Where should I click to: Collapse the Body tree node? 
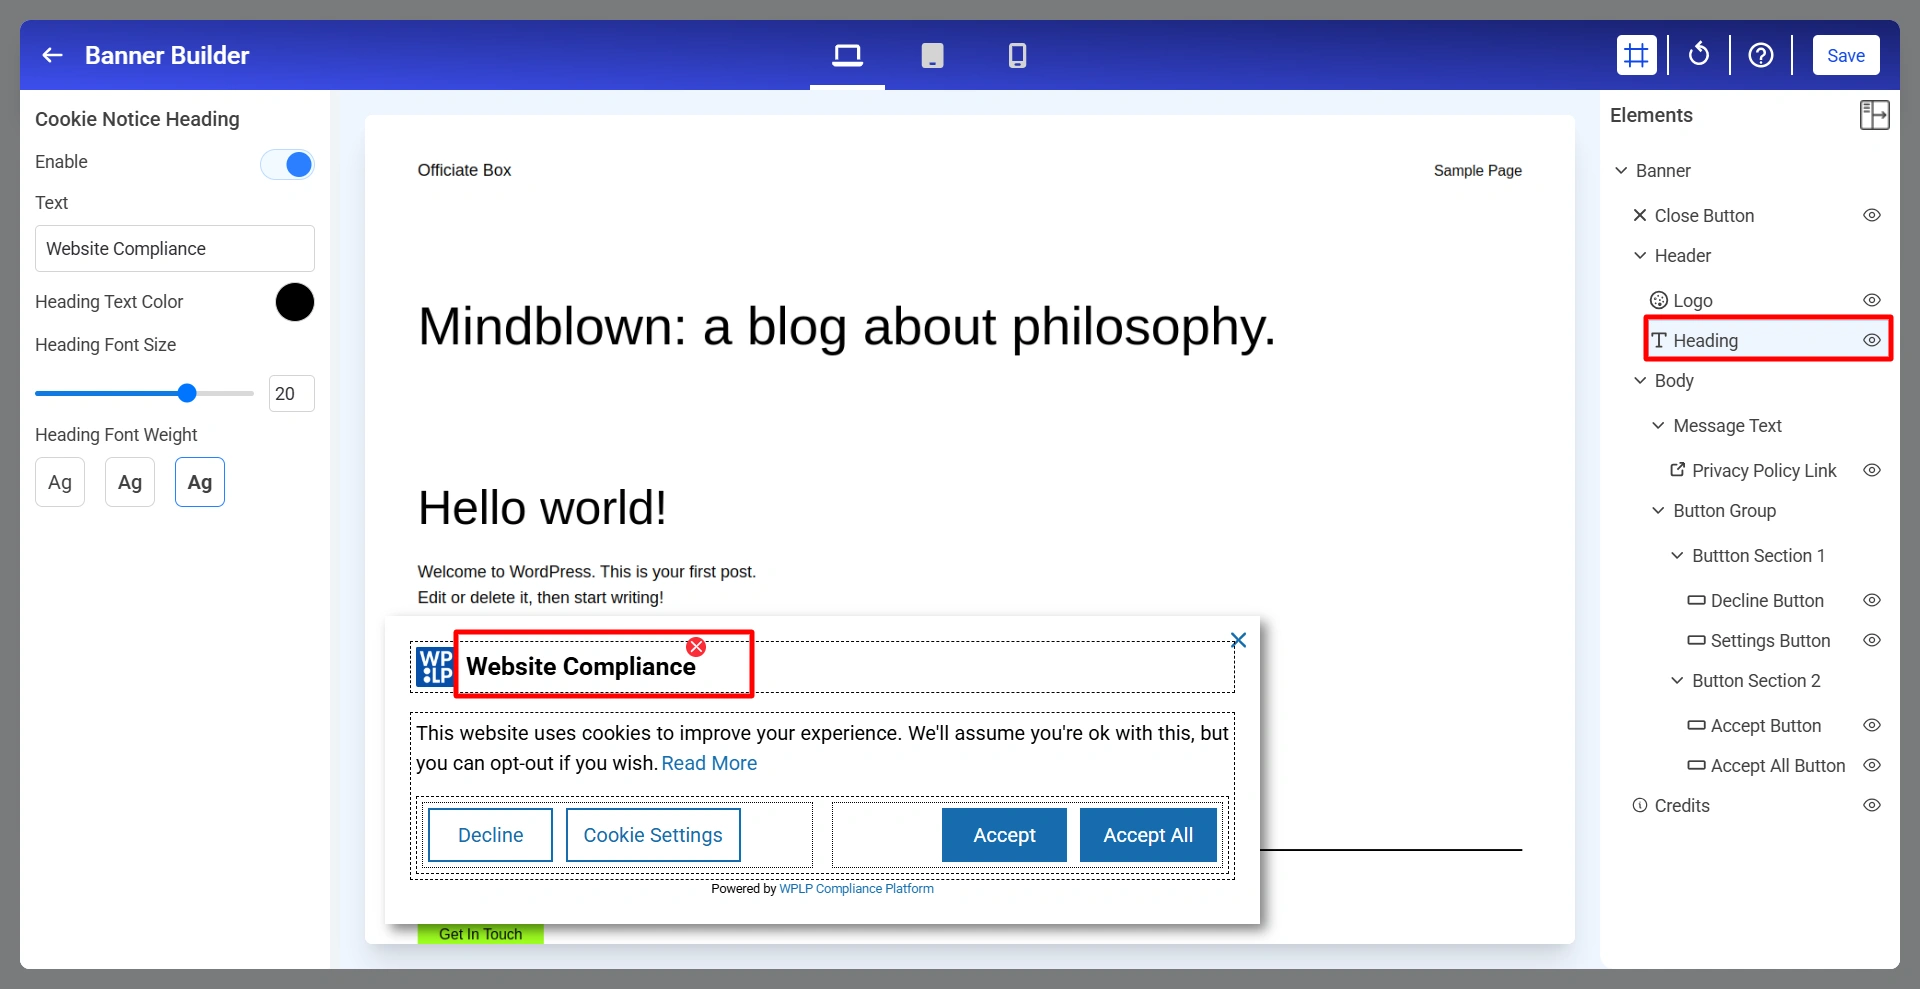pyautogui.click(x=1640, y=380)
